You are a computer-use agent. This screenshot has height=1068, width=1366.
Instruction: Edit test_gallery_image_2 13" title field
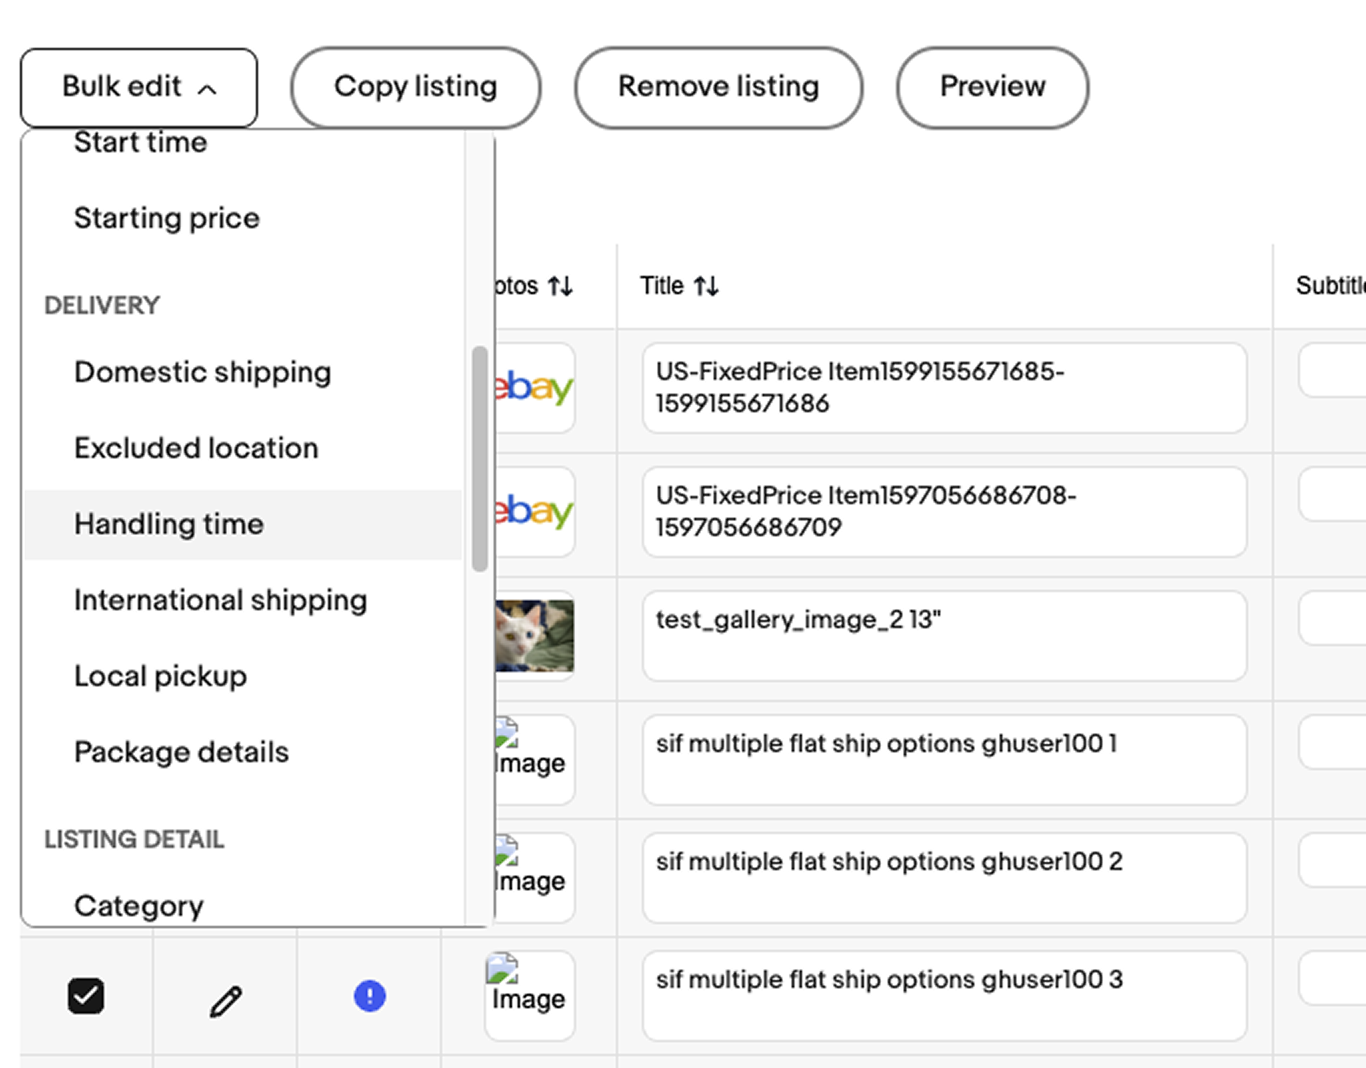[944, 636]
